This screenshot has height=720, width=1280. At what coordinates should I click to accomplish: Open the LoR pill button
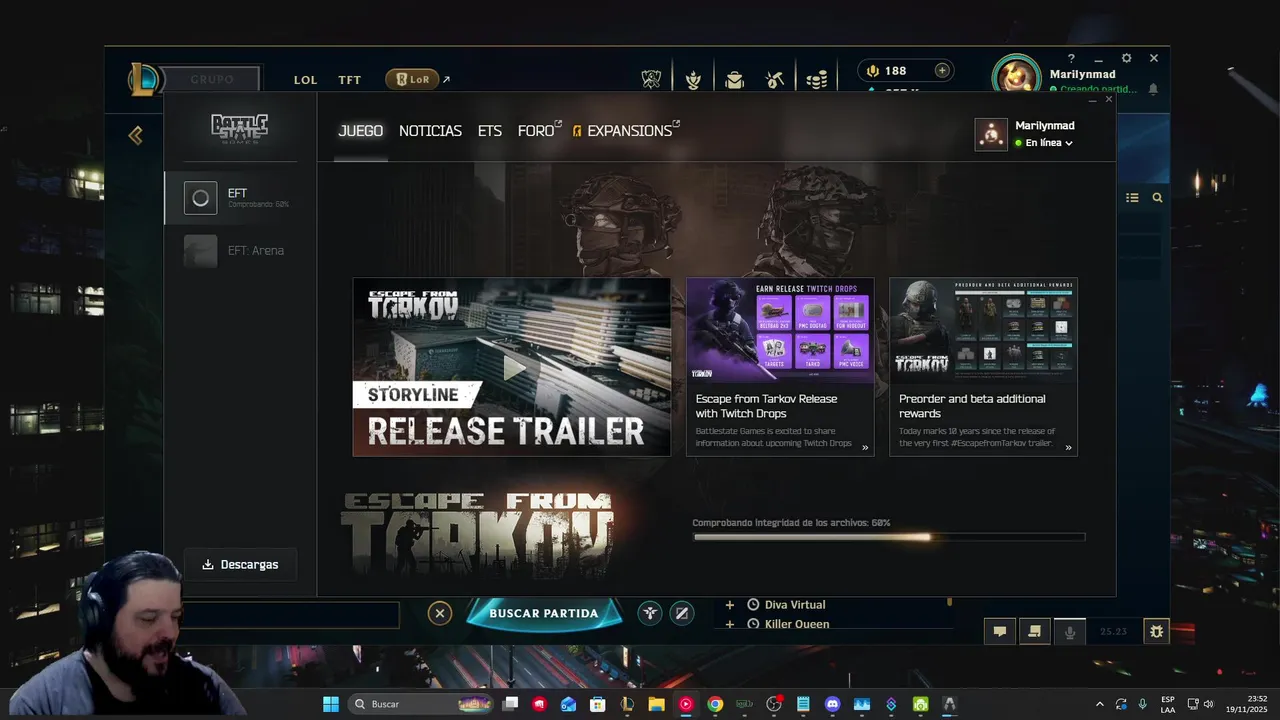412,79
